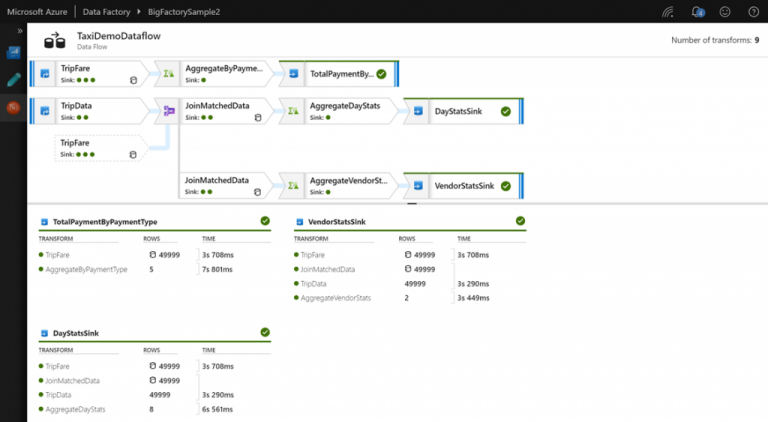The height and width of the screenshot is (422, 768).
Task: Click AggregateVendorStats row in VendorStatsSink panel
Action: pyautogui.click(x=410, y=298)
